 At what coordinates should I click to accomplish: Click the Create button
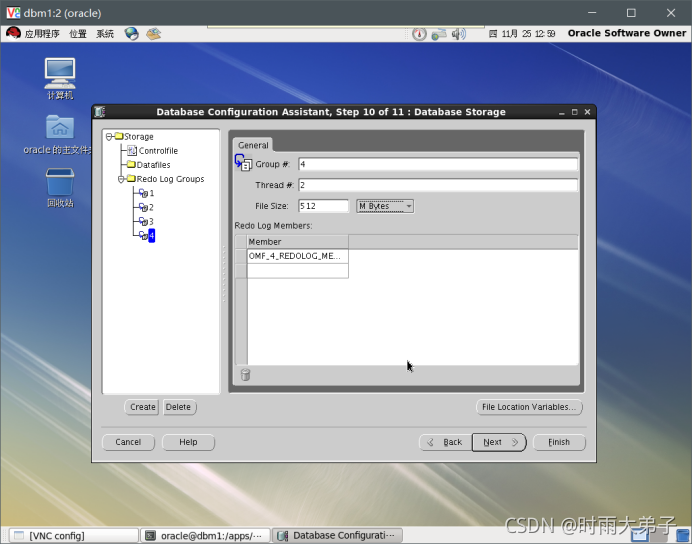click(143, 407)
